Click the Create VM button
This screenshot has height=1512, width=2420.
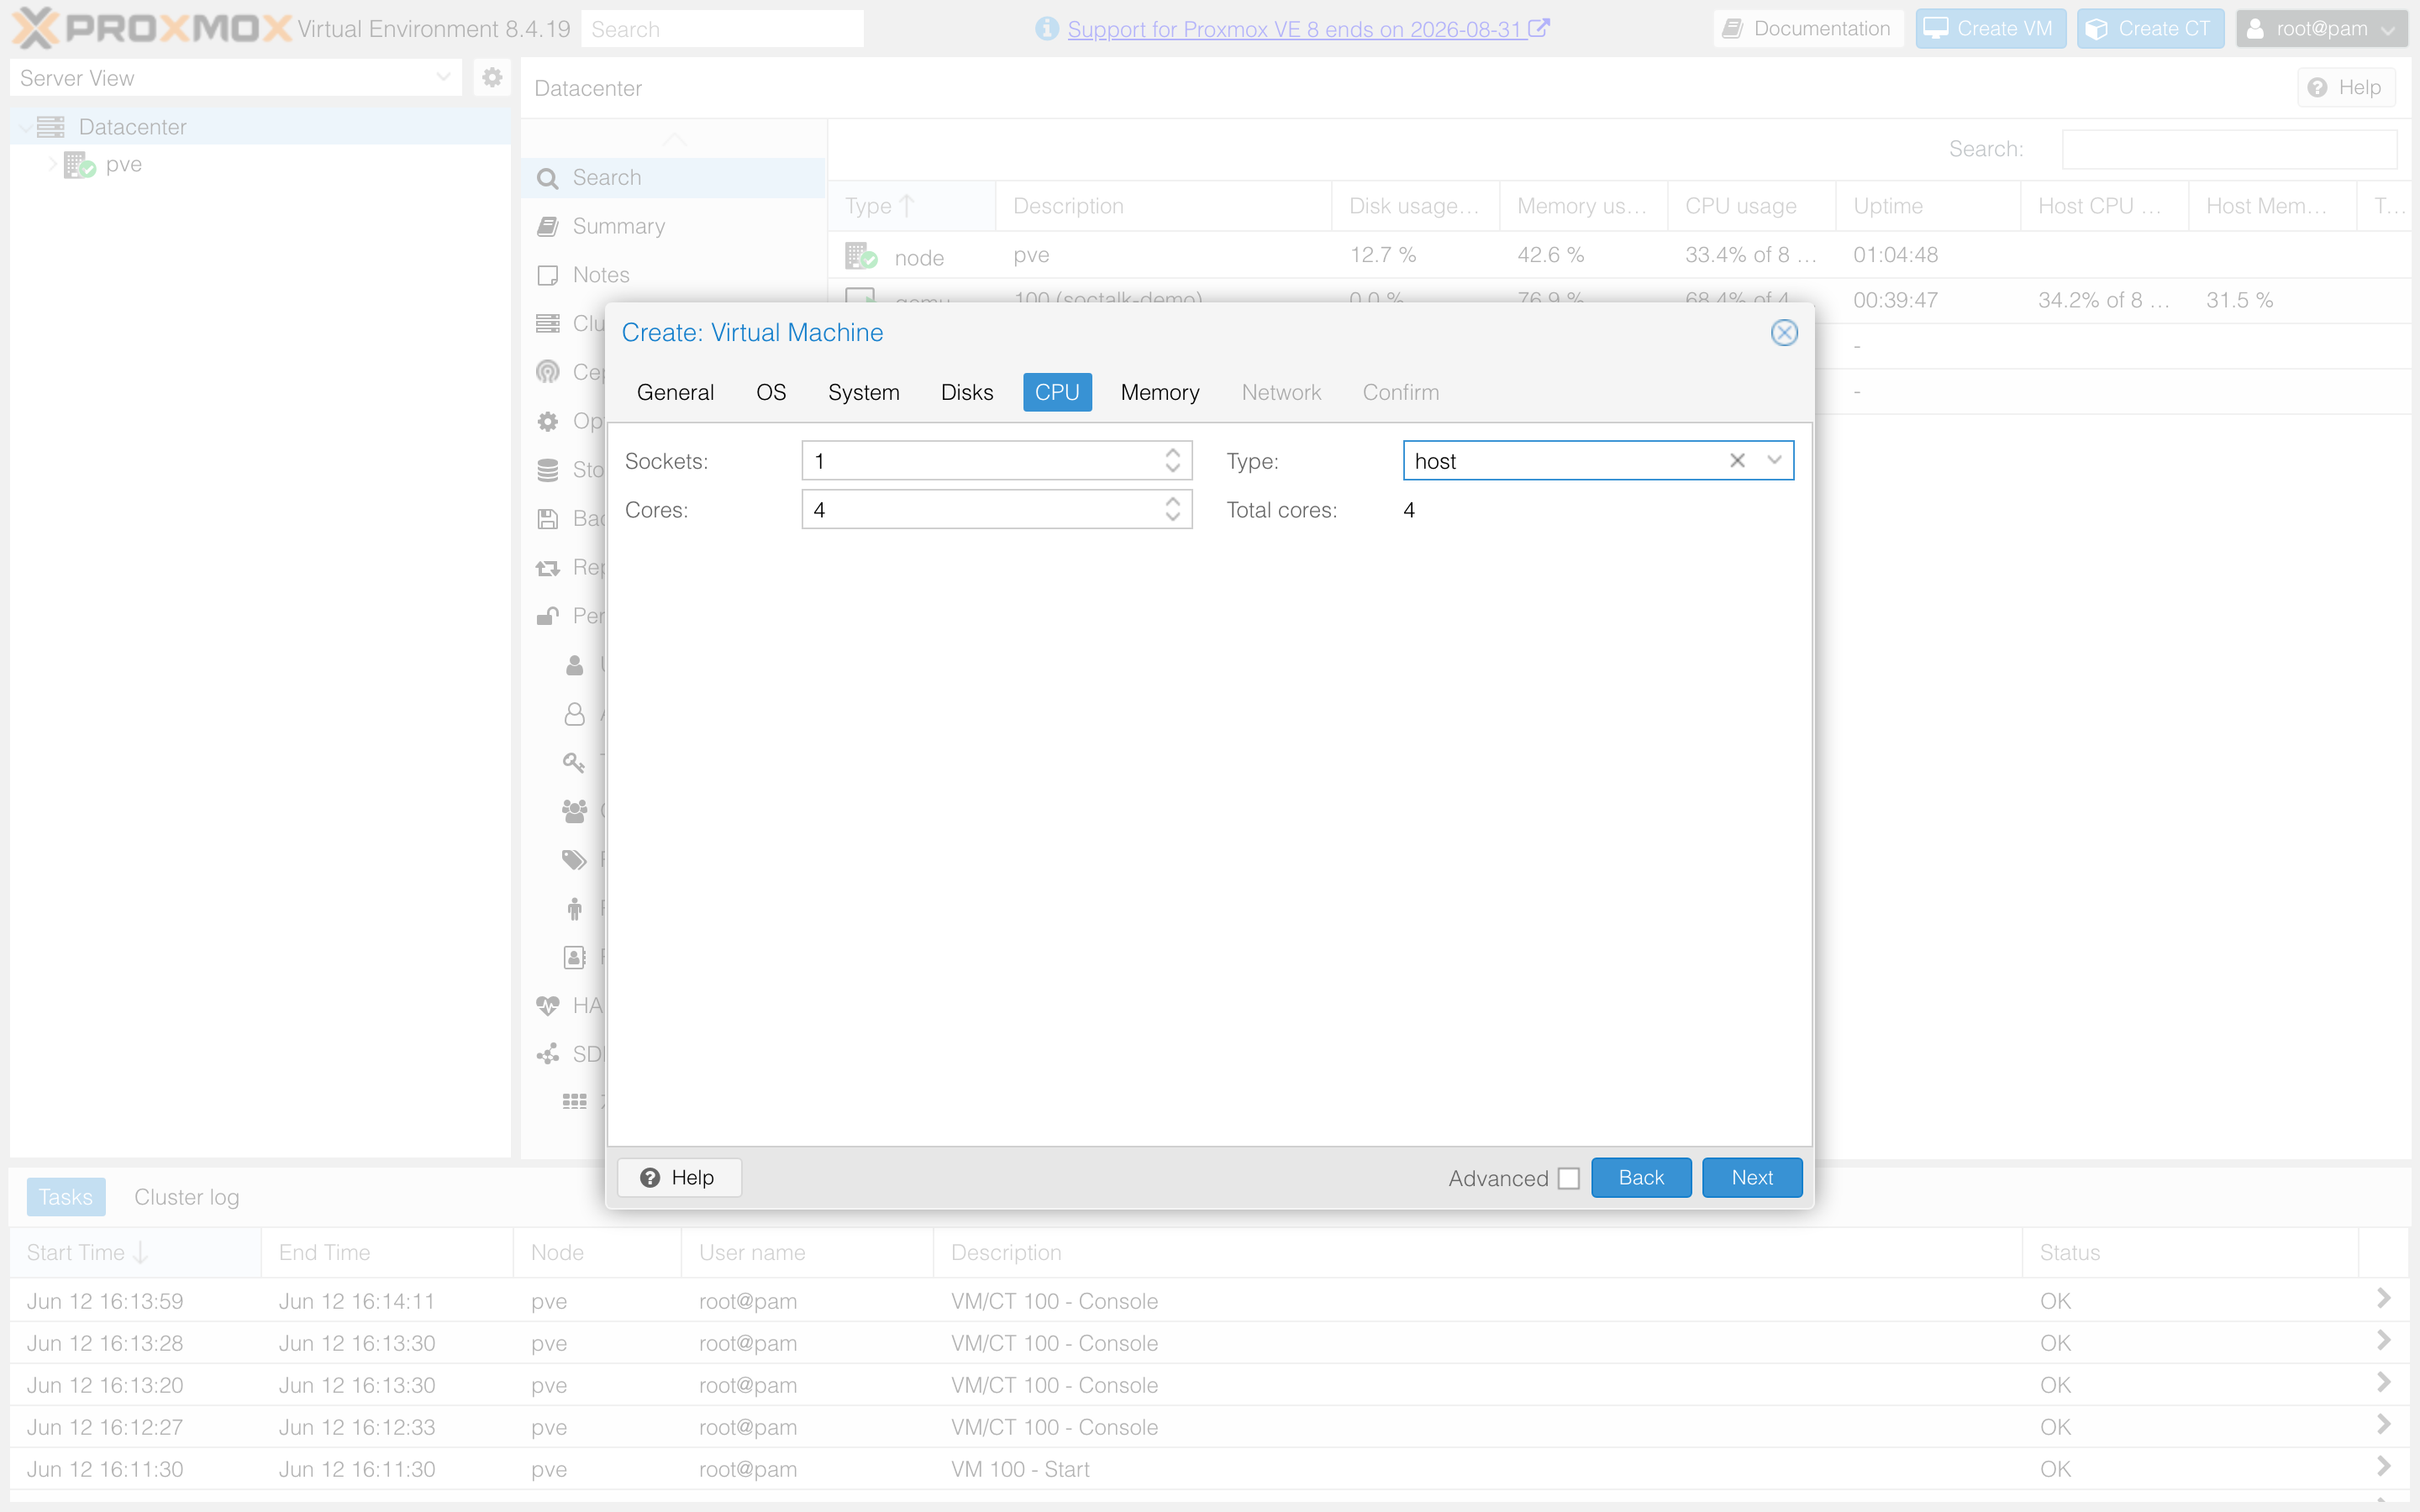tap(1990, 29)
